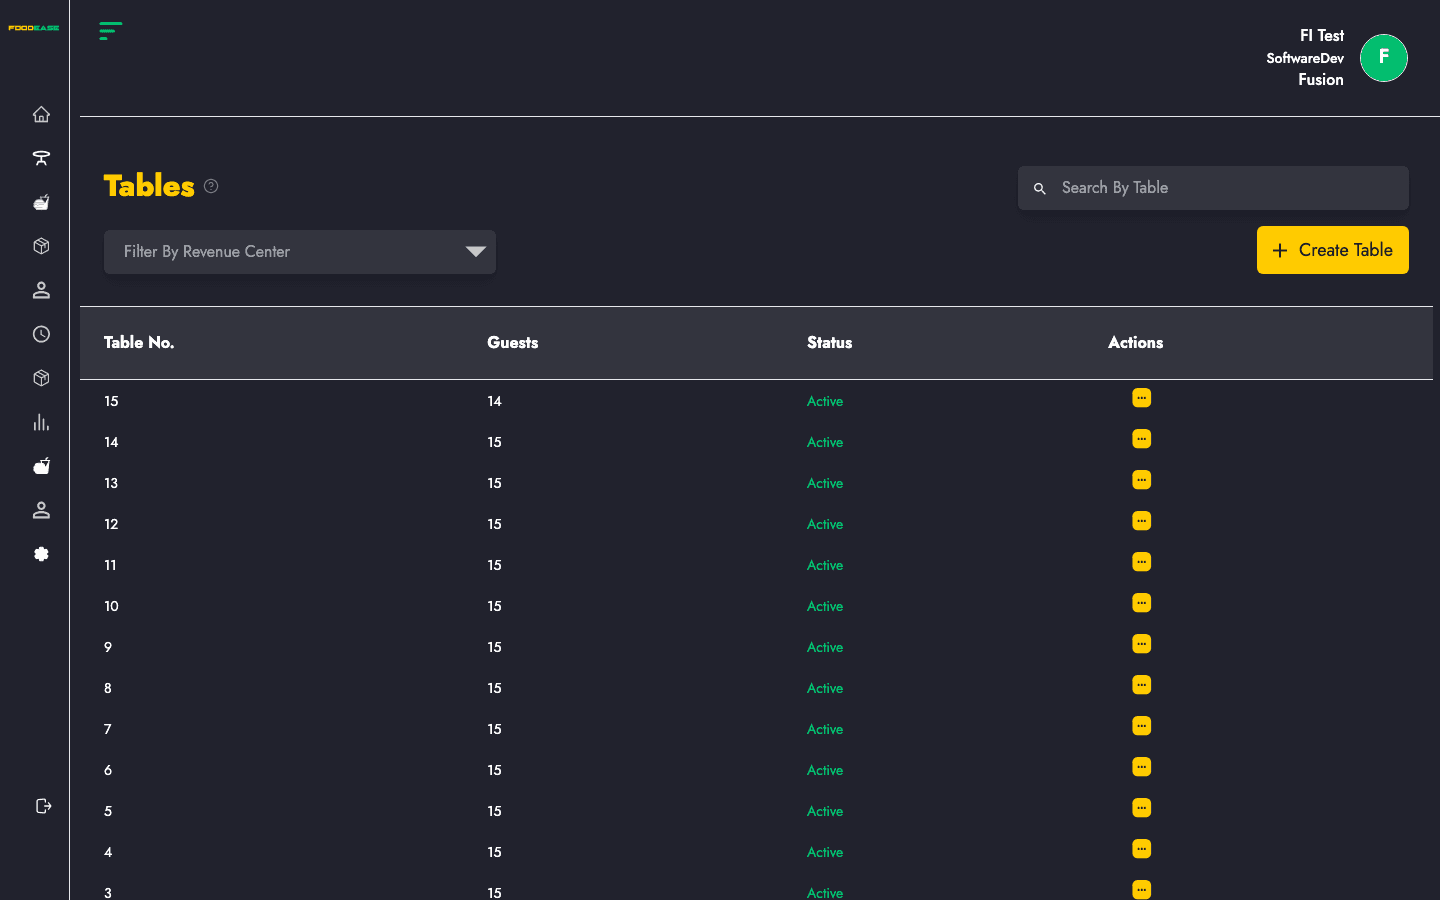Click the Create Table button
1440x900 pixels.
1332,250
